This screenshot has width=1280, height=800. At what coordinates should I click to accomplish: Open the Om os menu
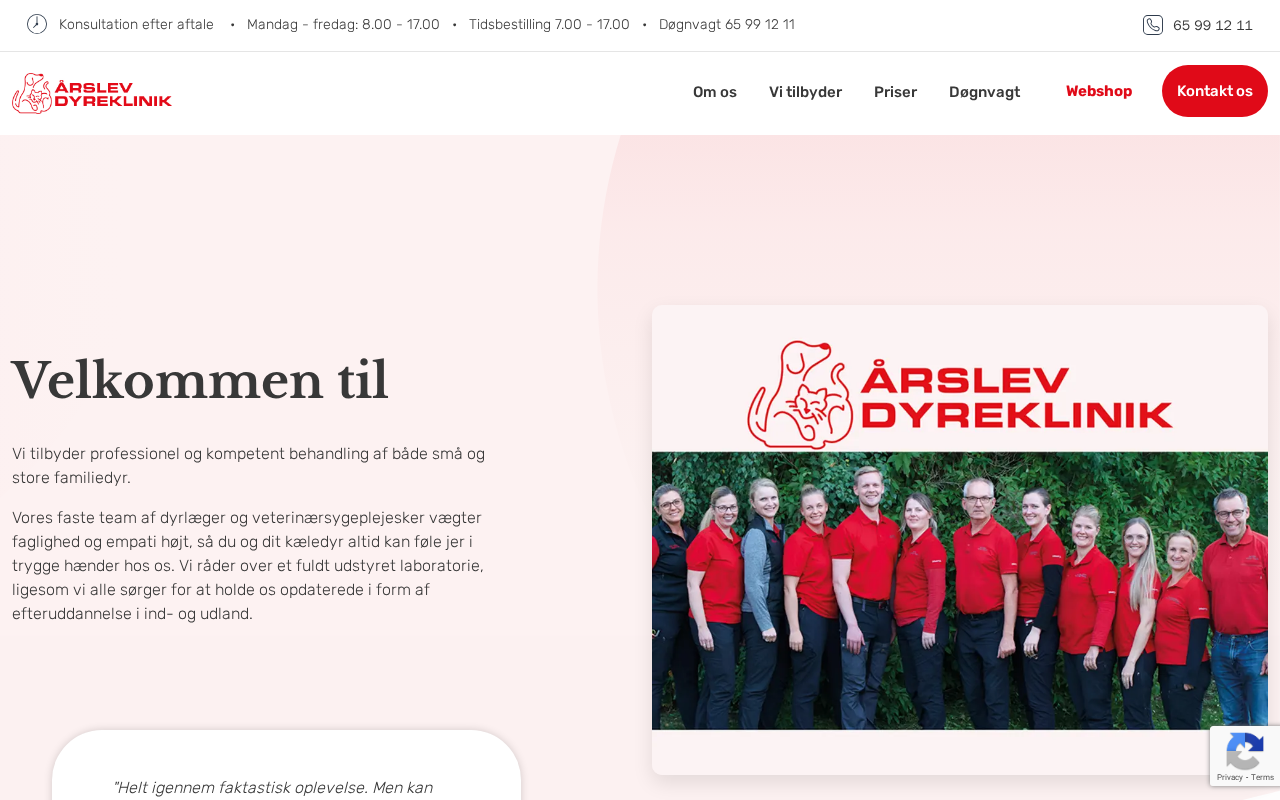[x=715, y=92]
